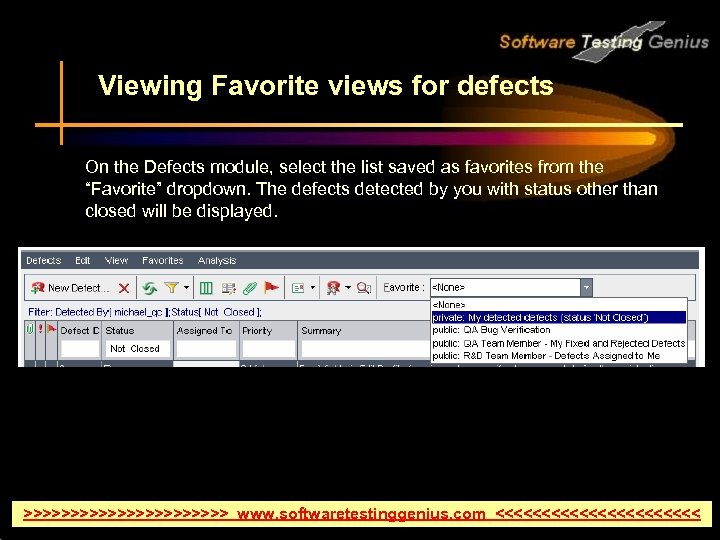Select R&D Team Member Defects Assigned to Me
Screen dimensions: 720x540
[559, 355]
